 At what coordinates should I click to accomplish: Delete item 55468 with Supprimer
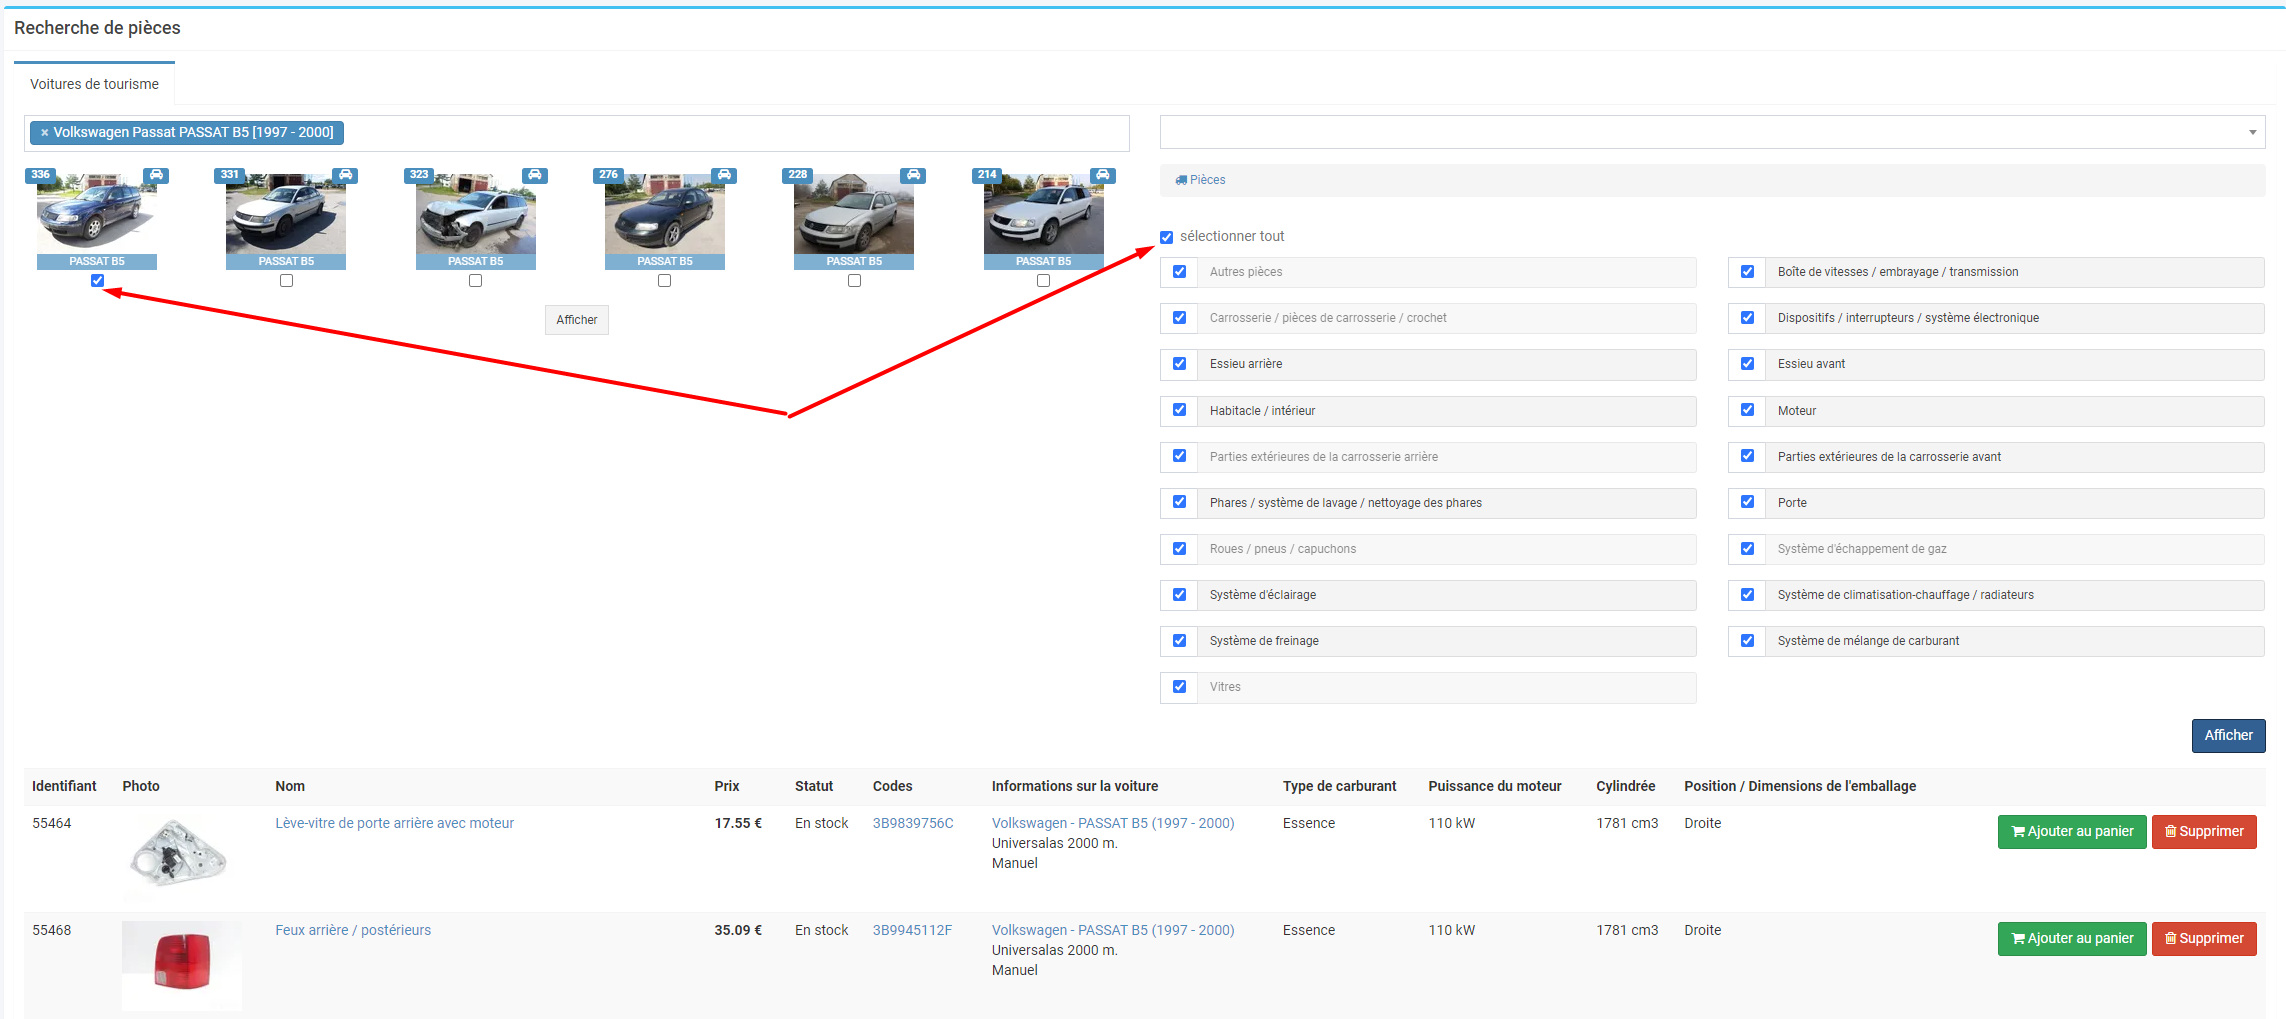pyautogui.click(x=2204, y=939)
